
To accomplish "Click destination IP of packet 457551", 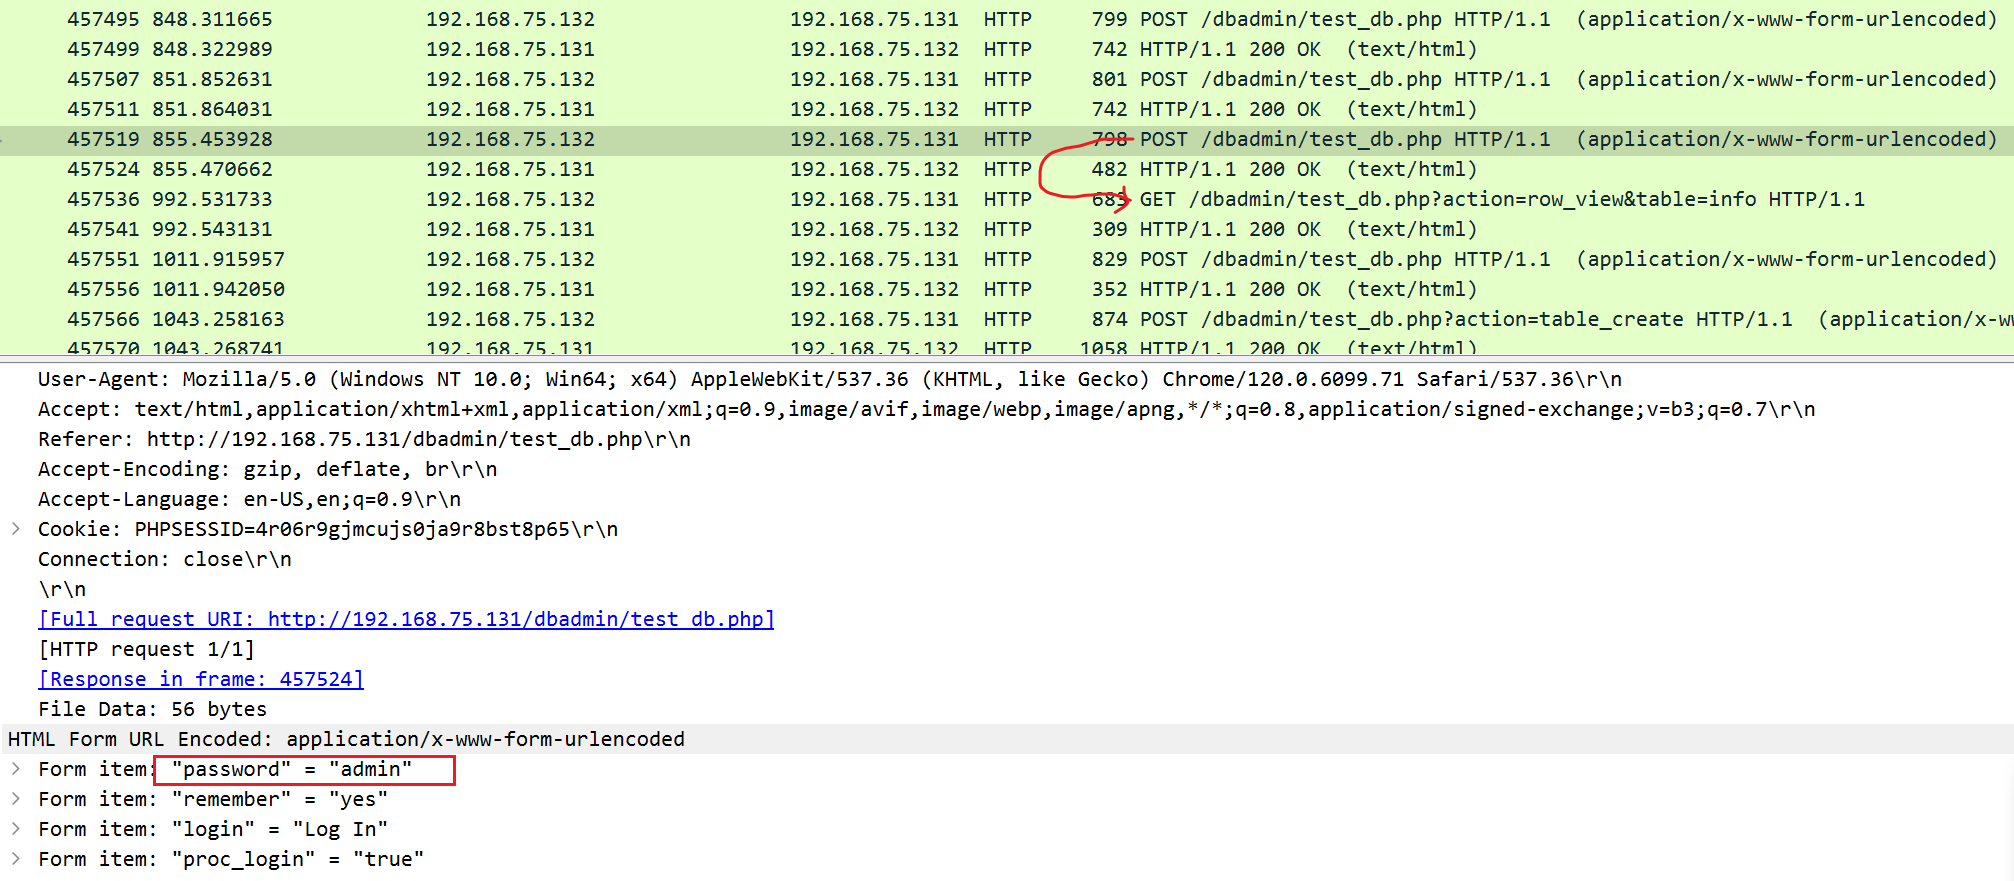I will (x=874, y=259).
